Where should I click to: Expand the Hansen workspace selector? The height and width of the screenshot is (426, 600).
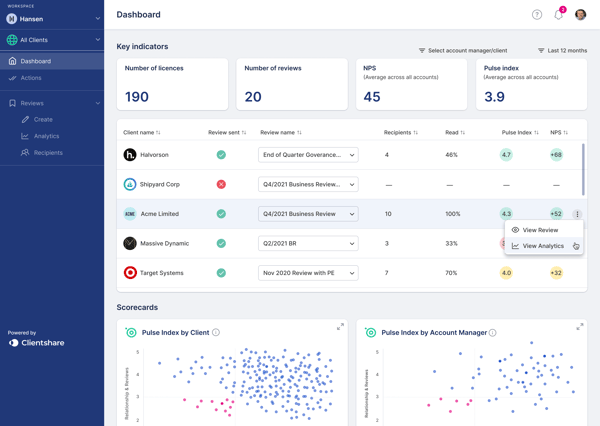52,19
